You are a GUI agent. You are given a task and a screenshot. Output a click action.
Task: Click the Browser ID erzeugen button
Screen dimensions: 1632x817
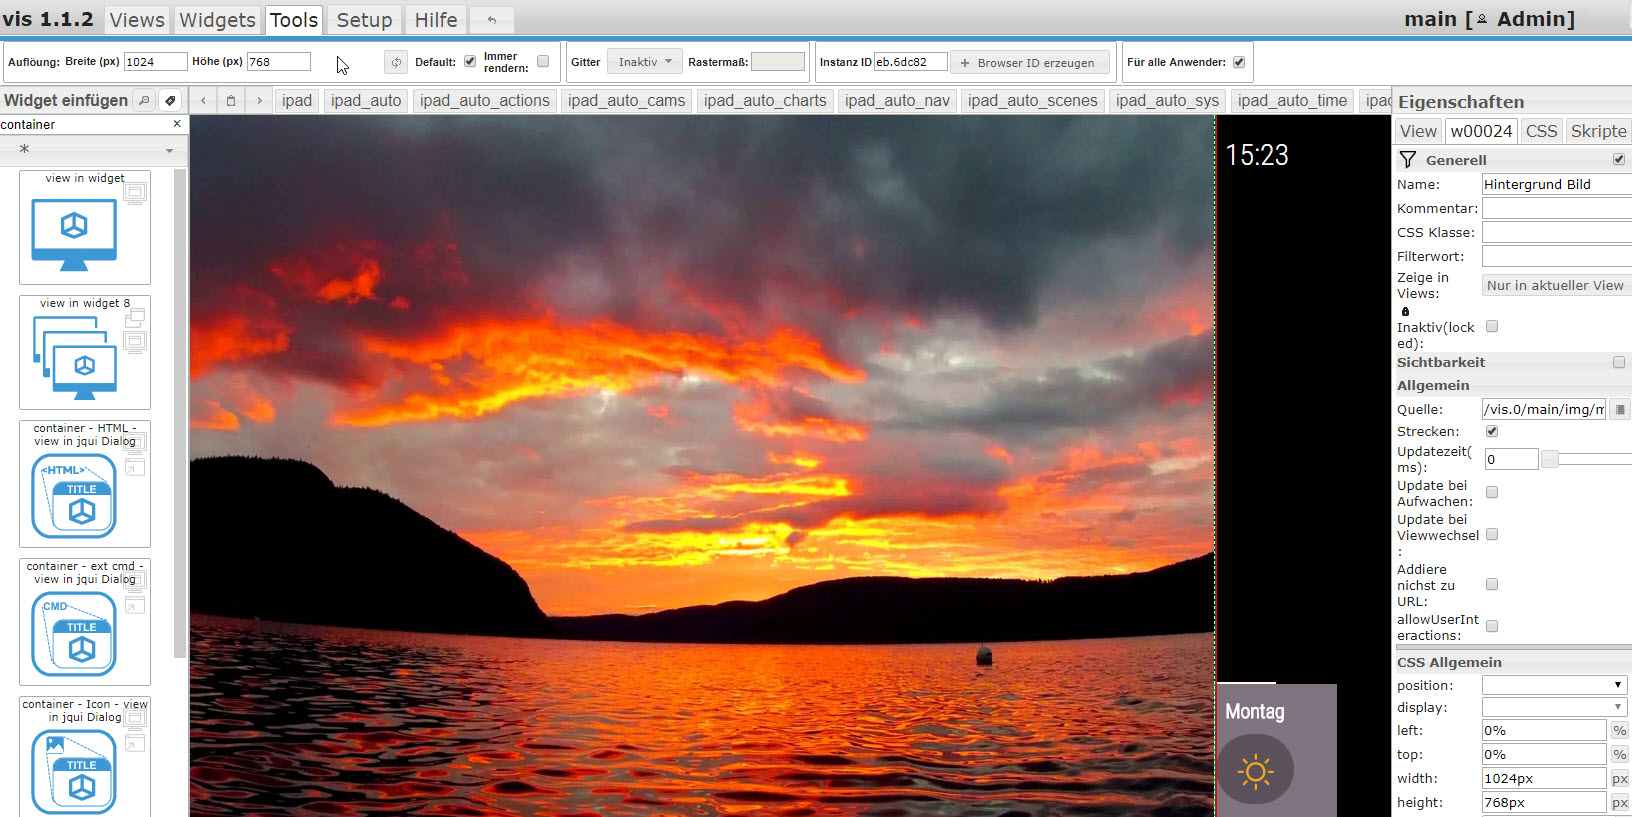[1029, 62]
